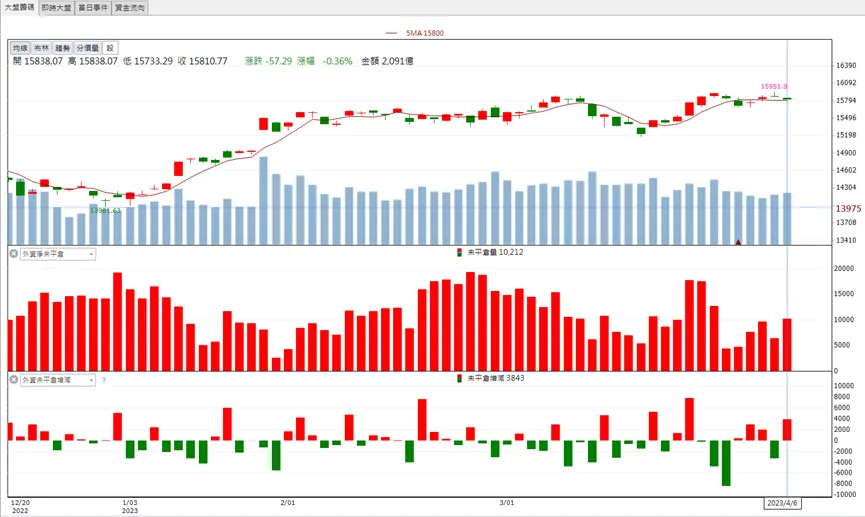Open help question mark beside 外資未平倉增減
This screenshot has width=865, height=517.
[x=104, y=380]
